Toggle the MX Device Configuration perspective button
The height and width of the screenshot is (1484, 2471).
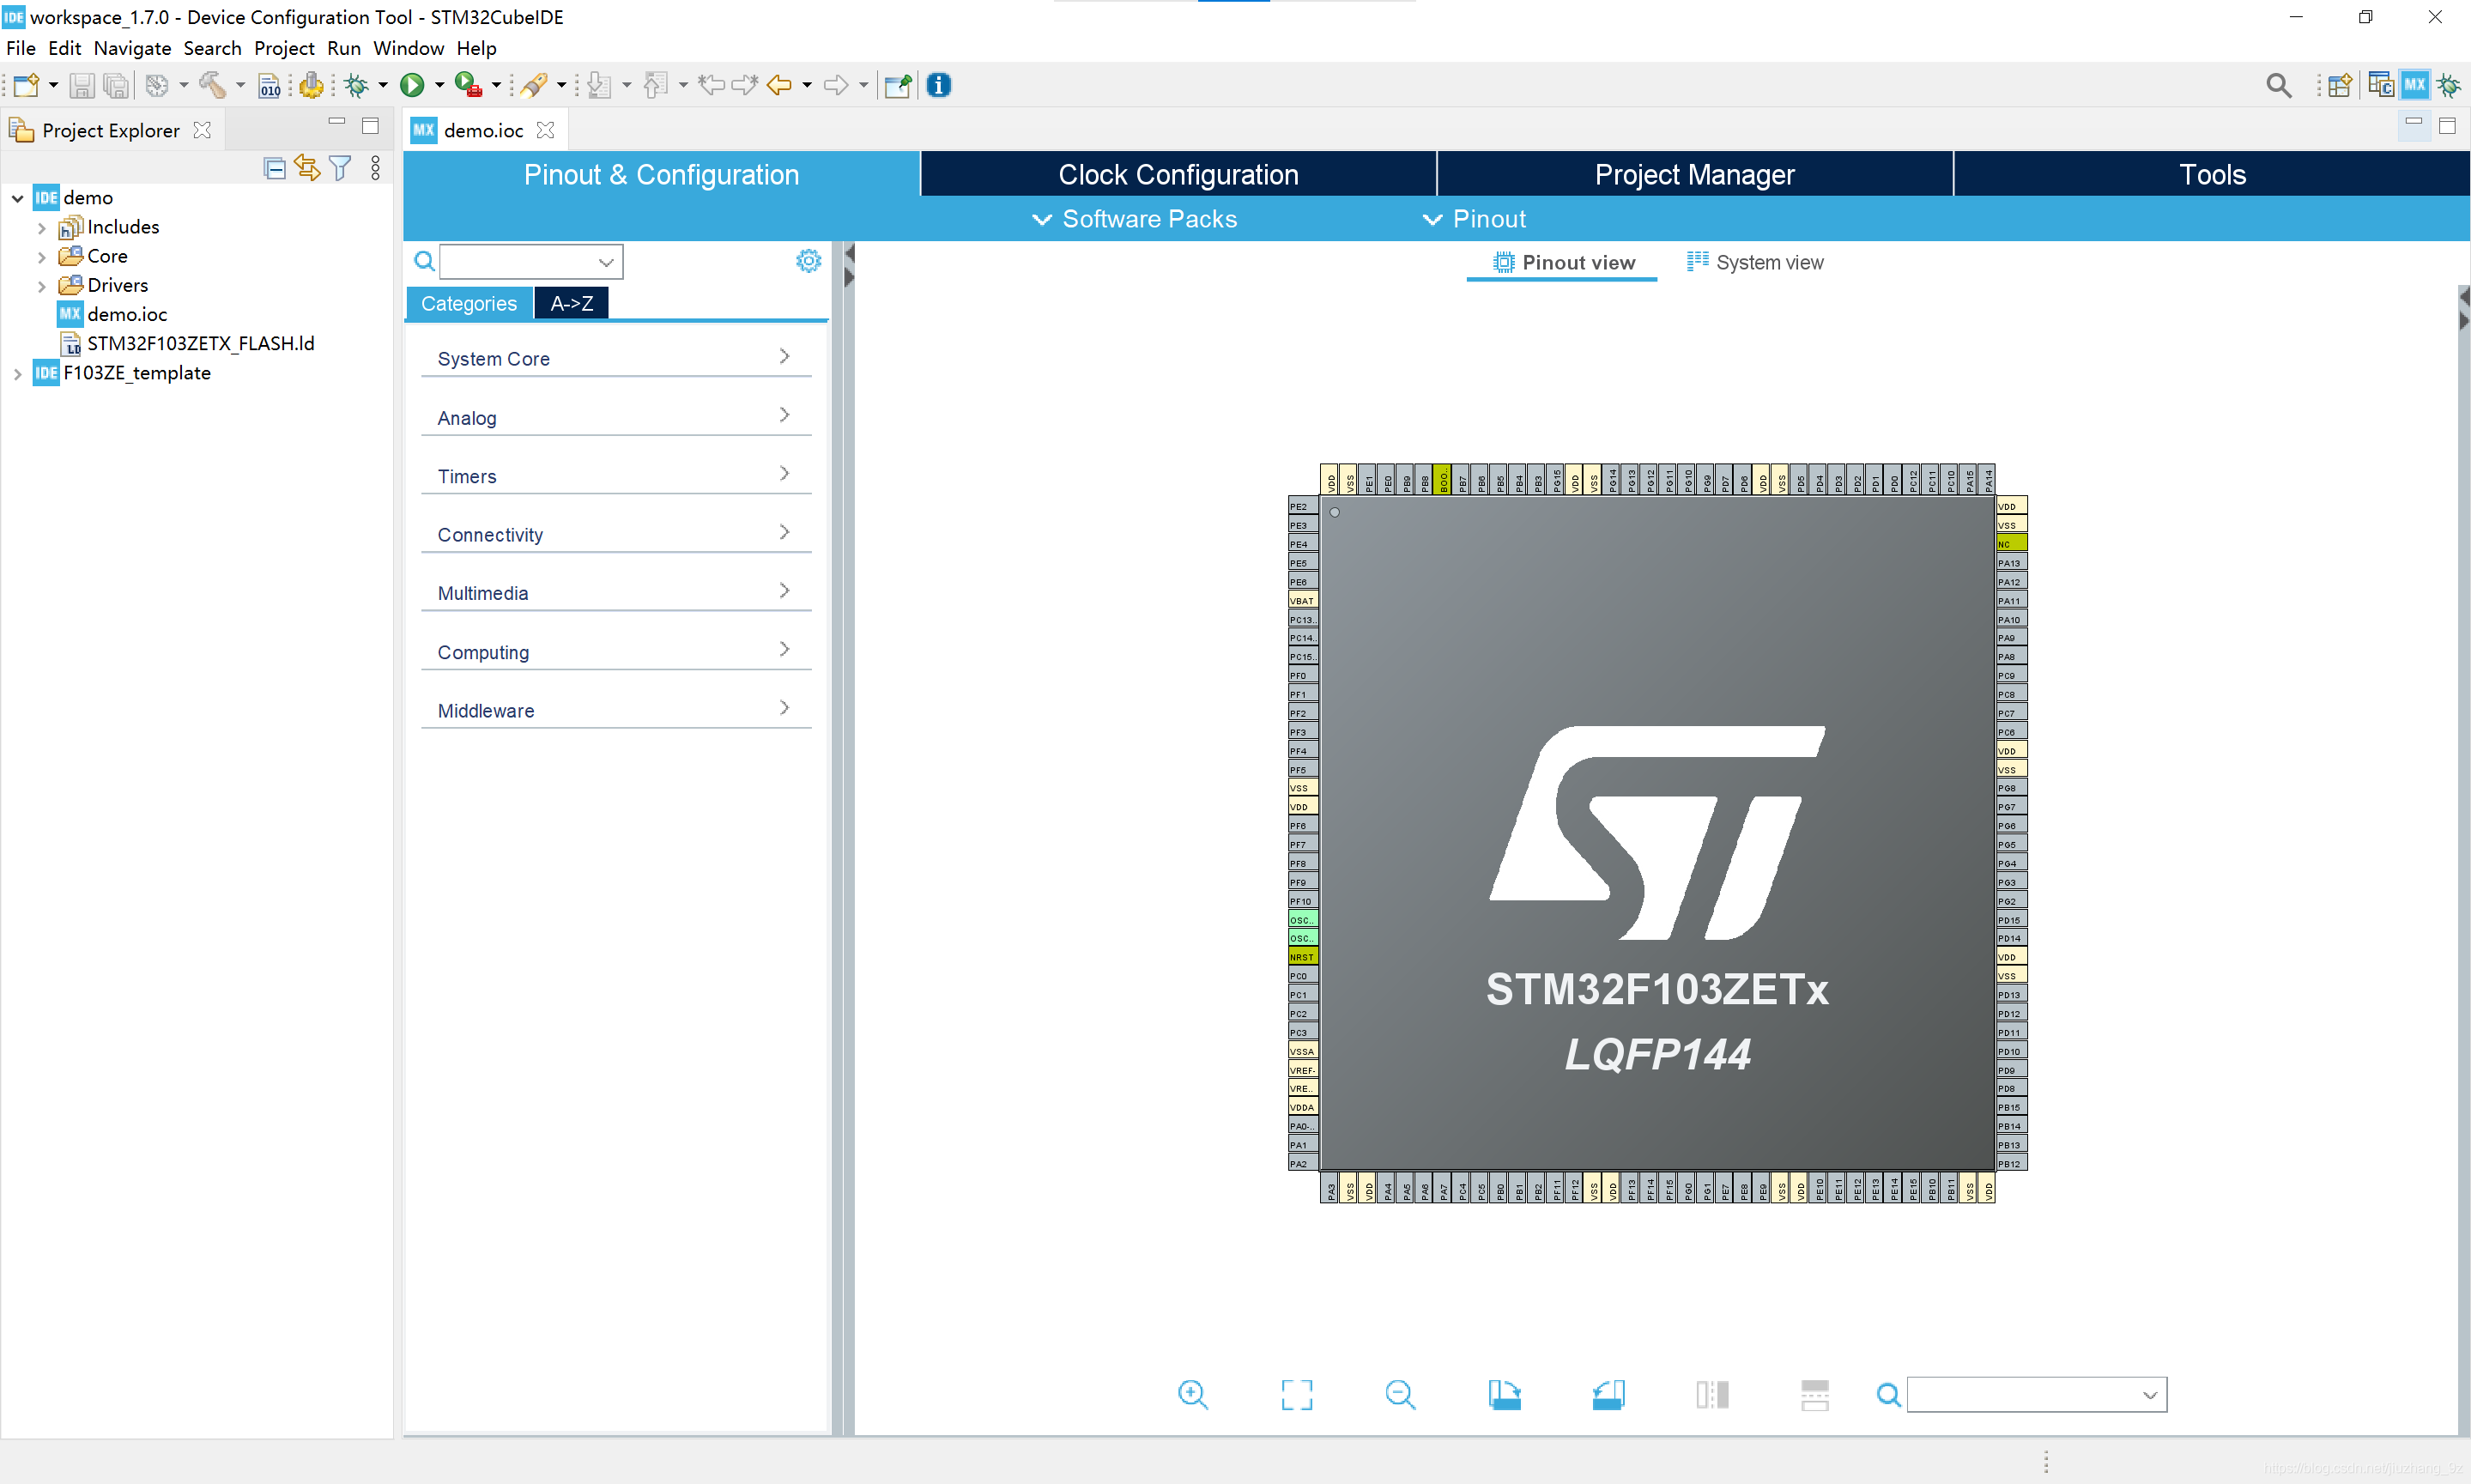pyautogui.click(x=2414, y=86)
